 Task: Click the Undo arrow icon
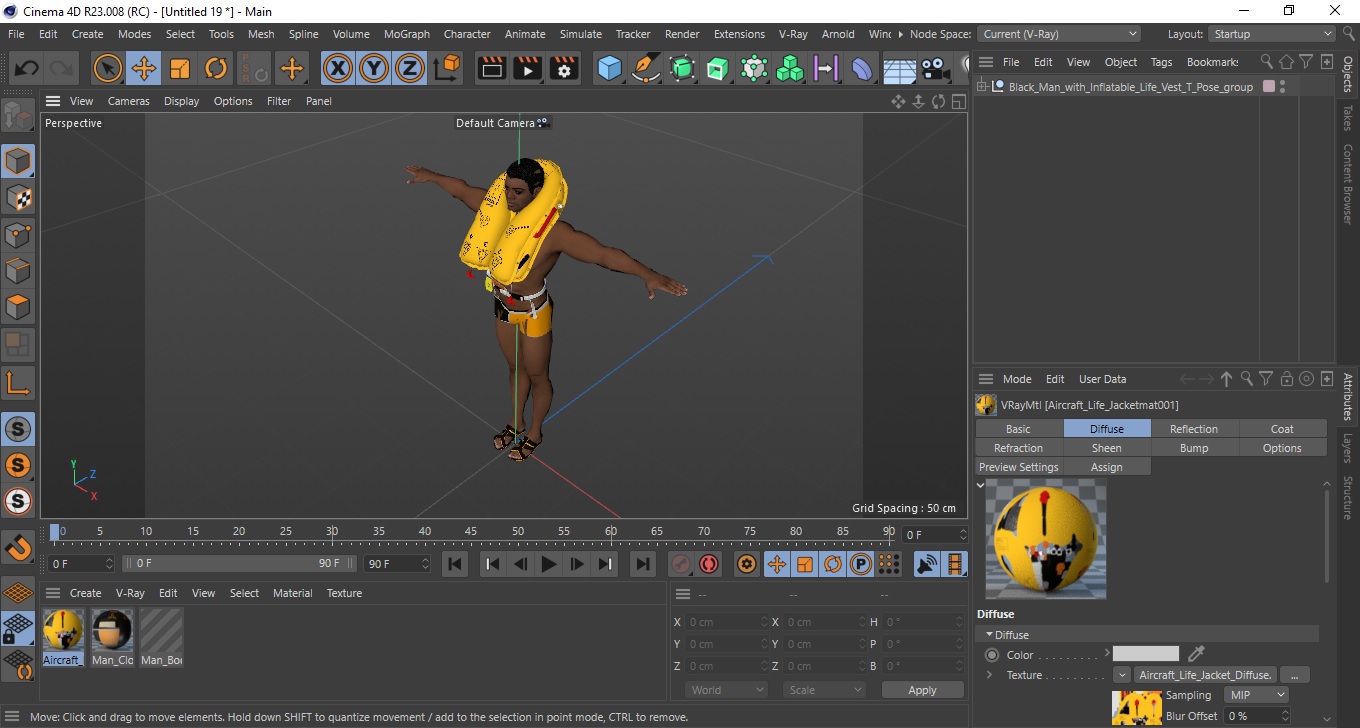[27, 69]
